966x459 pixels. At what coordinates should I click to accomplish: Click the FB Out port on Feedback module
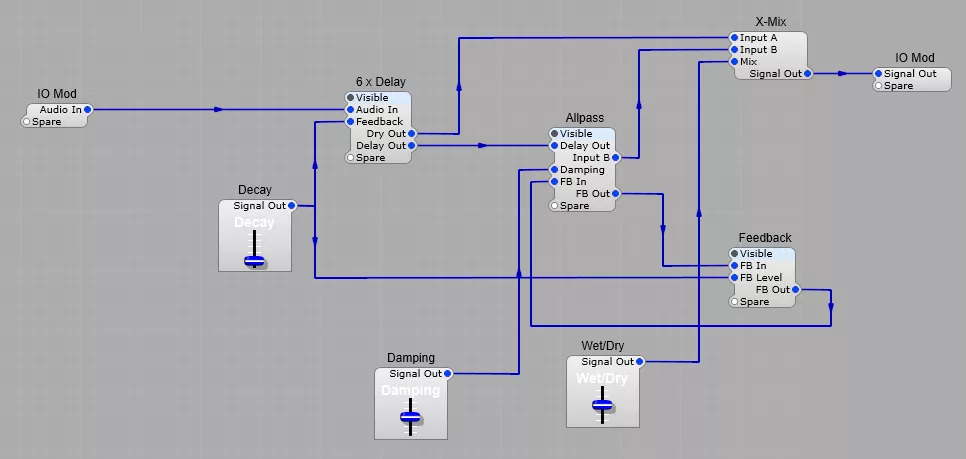click(x=795, y=290)
